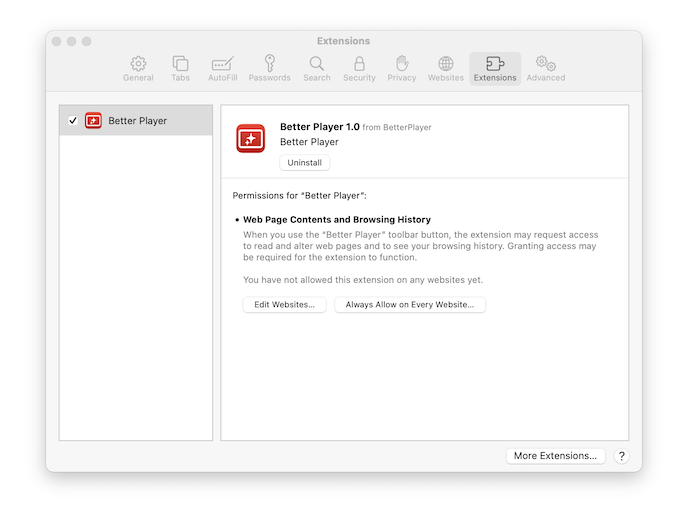This screenshot has width=700, height=508.
Task: Click the Websites tab label
Action: click(x=446, y=78)
